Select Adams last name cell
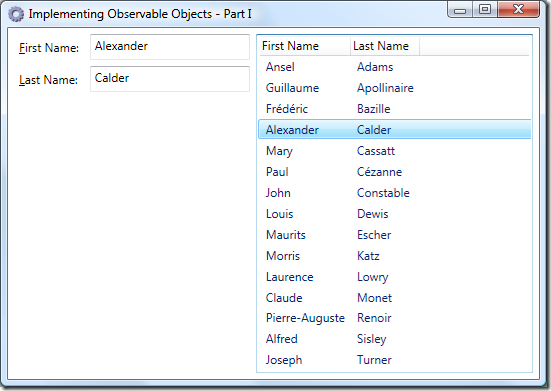The width and height of the screenshot is (551, 391). click(375, 67)
